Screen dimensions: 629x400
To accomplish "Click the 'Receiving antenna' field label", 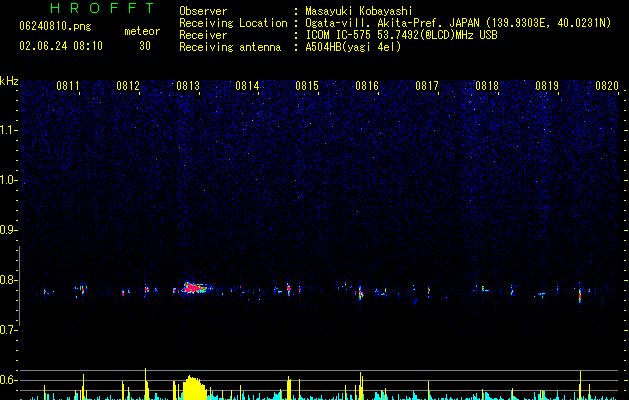I will (230, 47).
